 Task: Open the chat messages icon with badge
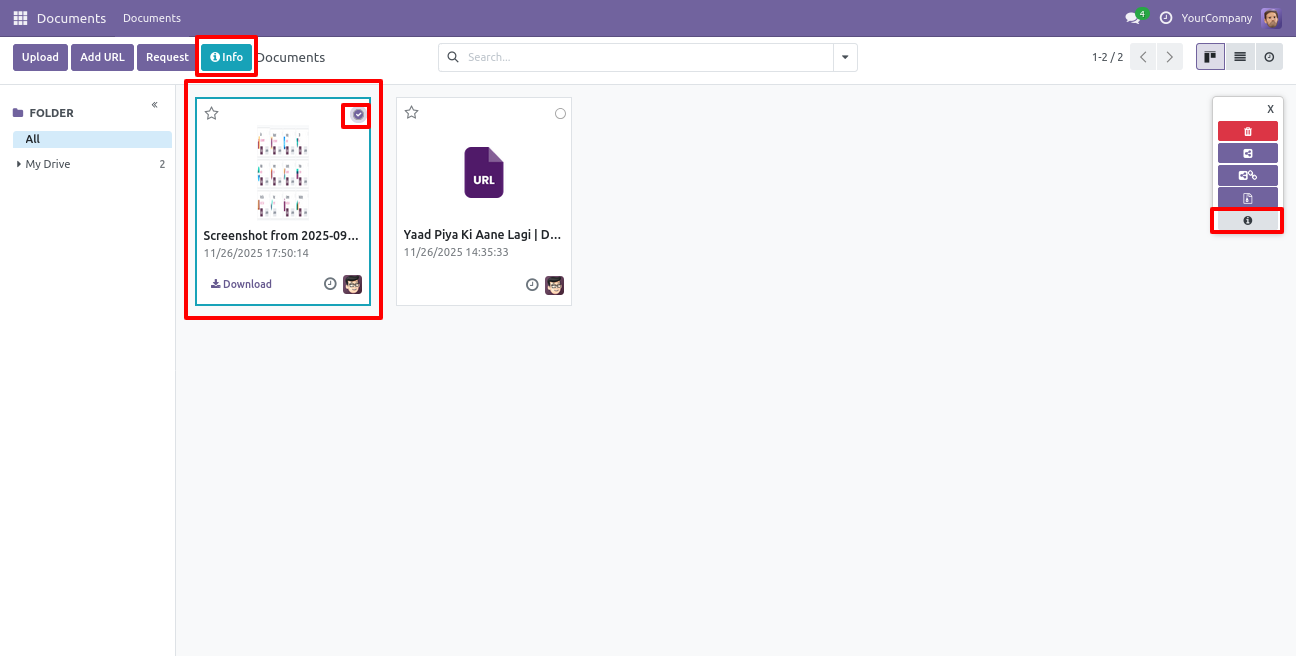tap(1132, 18)
